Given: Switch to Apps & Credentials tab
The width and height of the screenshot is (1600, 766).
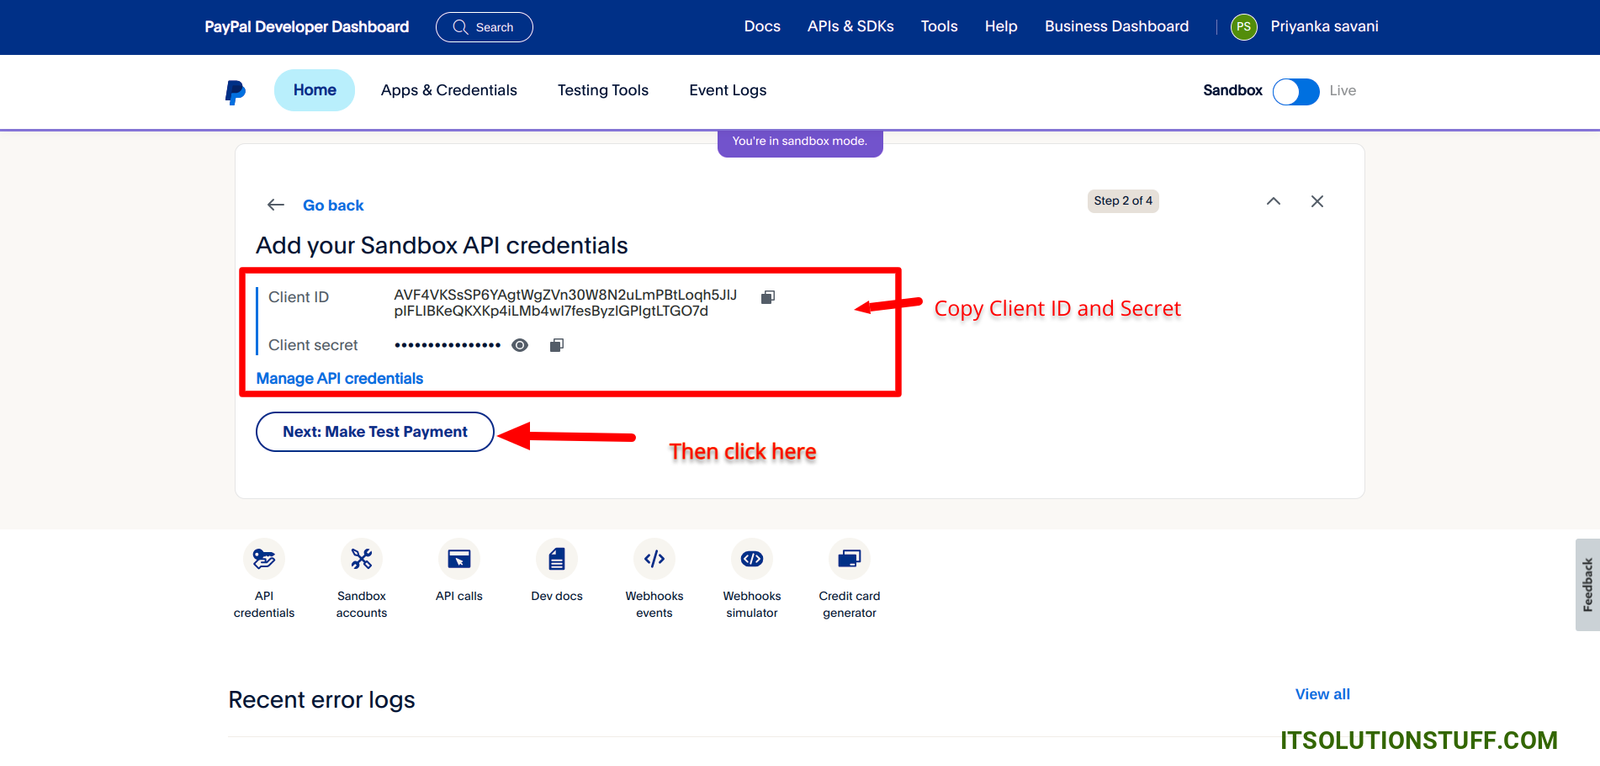Looking at the screenshot, I should [449, 90].
